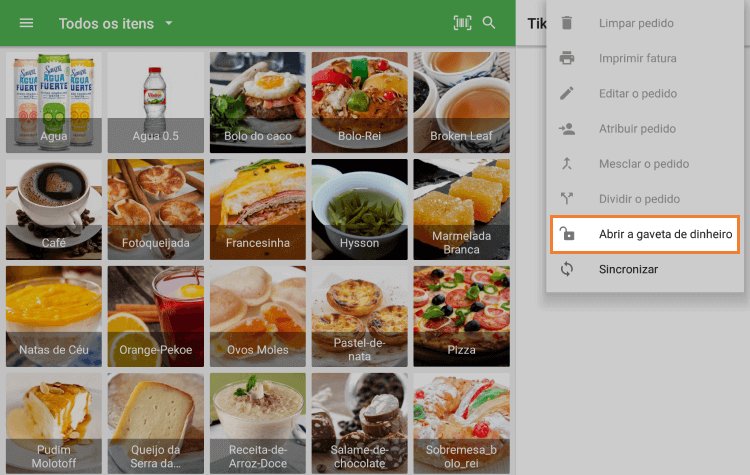Expand the 'Todos os itens' dropdown arrow

(169, 23)
